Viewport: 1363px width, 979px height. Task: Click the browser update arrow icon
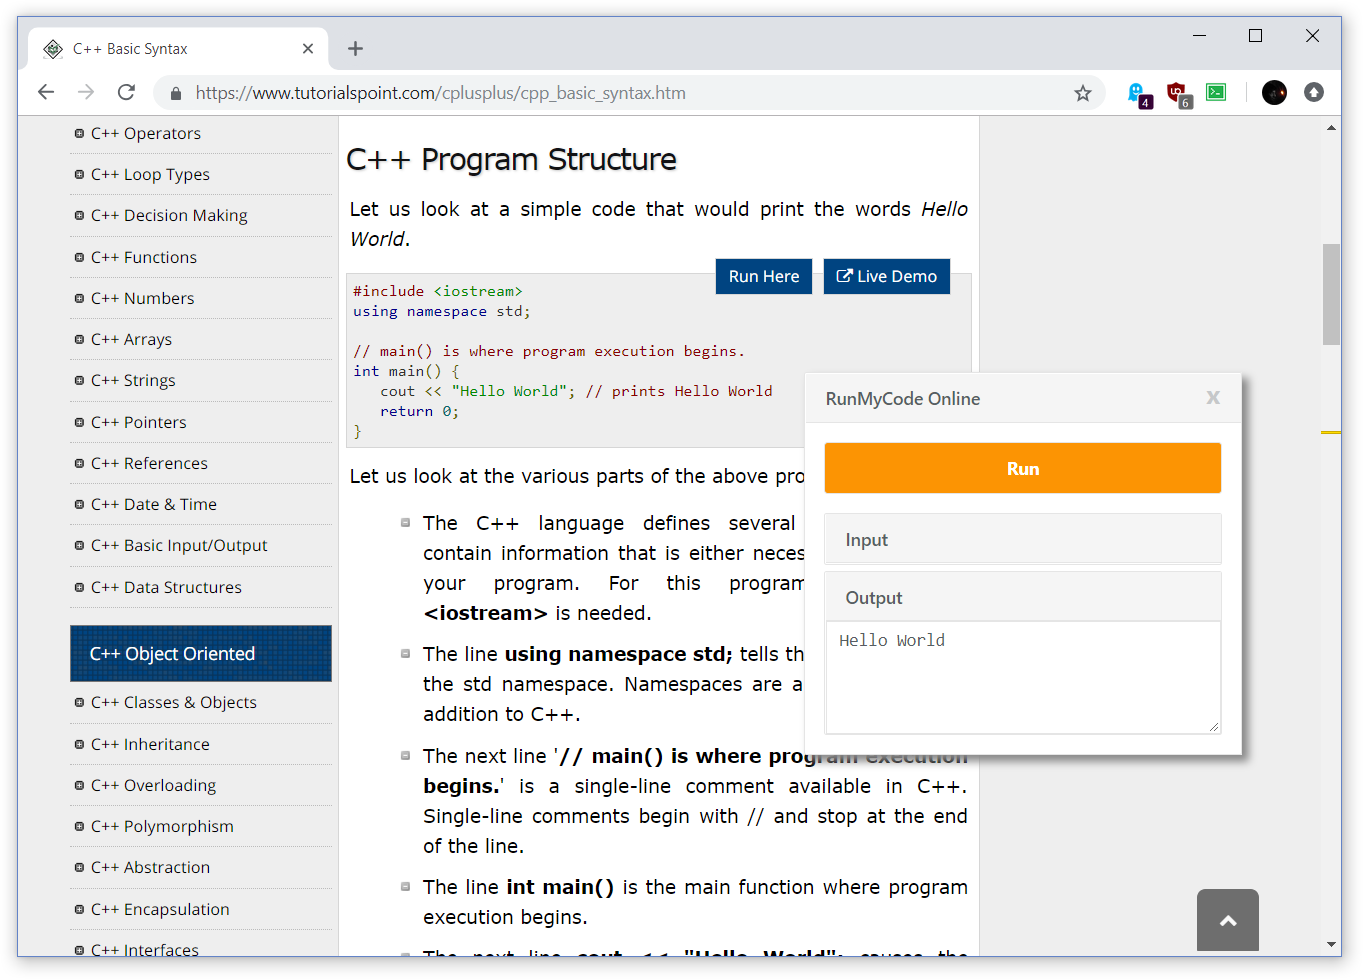tap(1314, 93)
